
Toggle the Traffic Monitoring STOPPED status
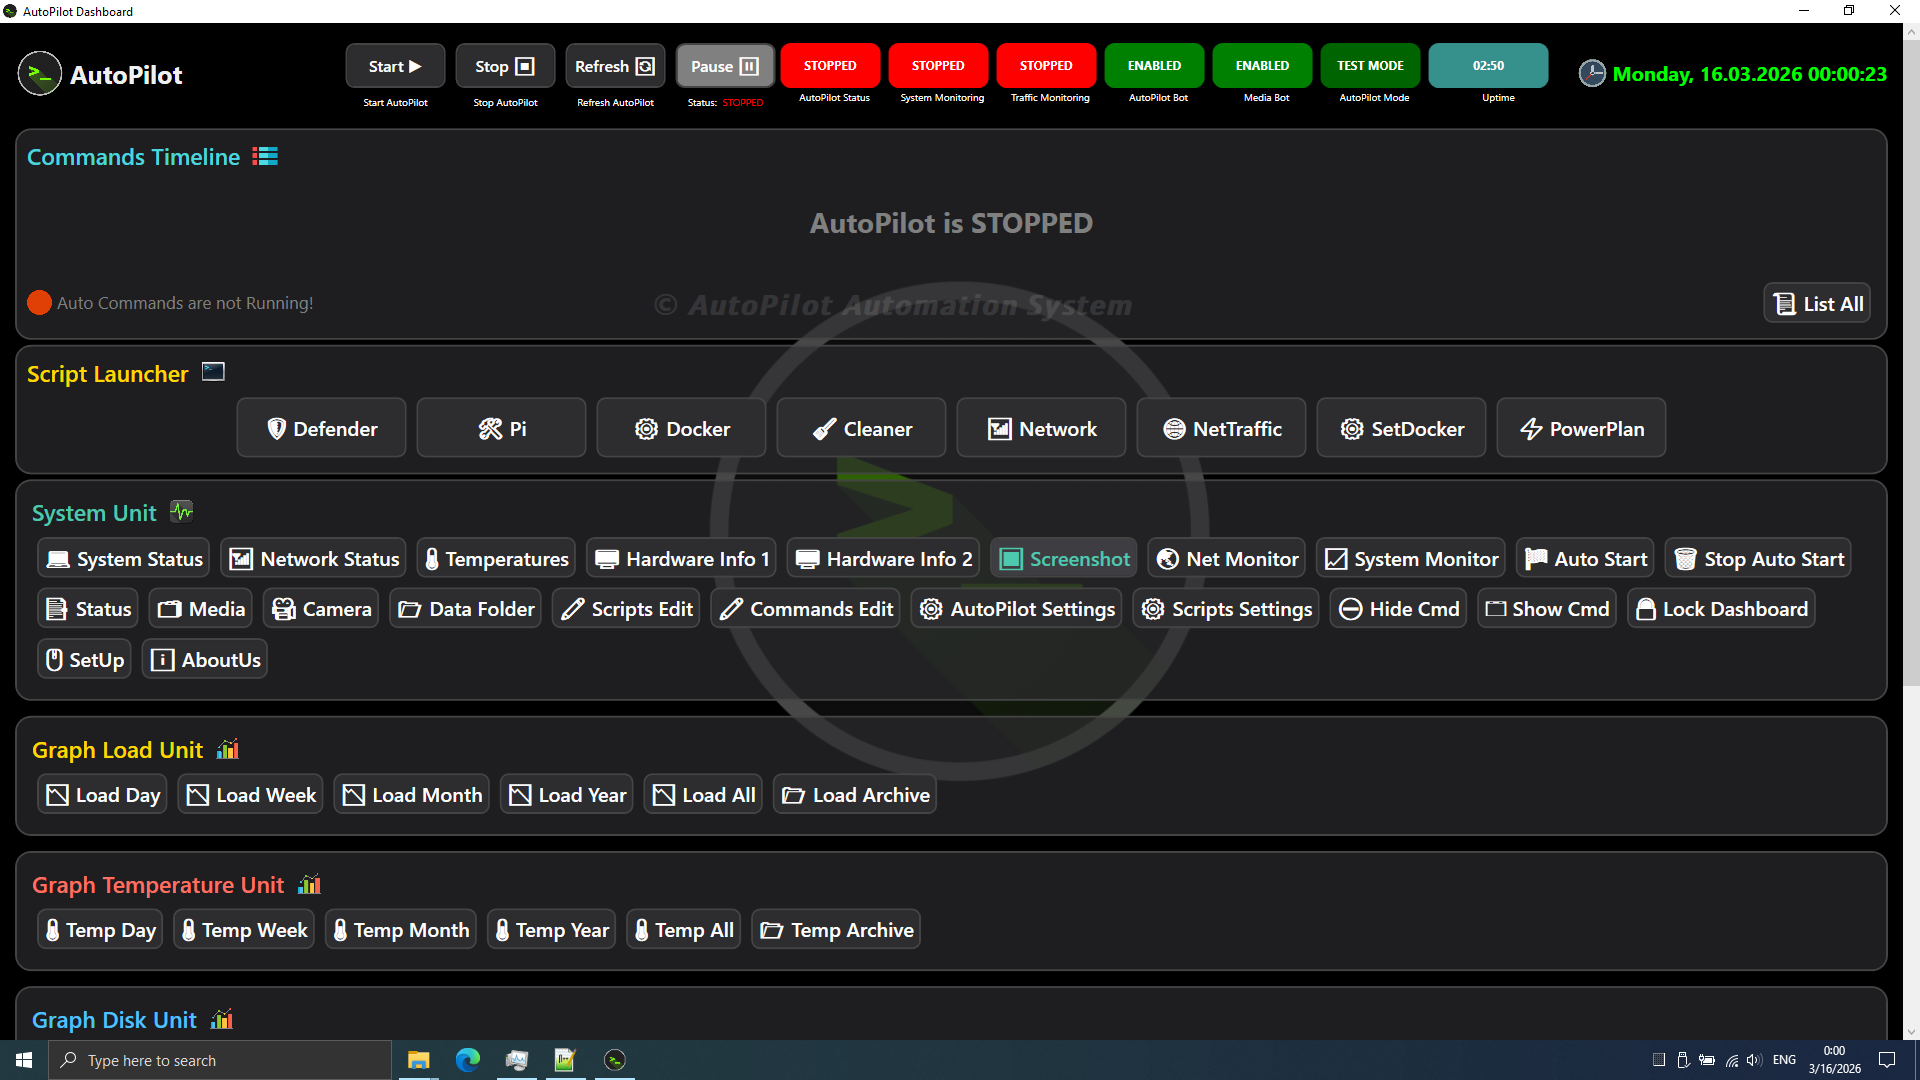click(x=1046, y=66)
